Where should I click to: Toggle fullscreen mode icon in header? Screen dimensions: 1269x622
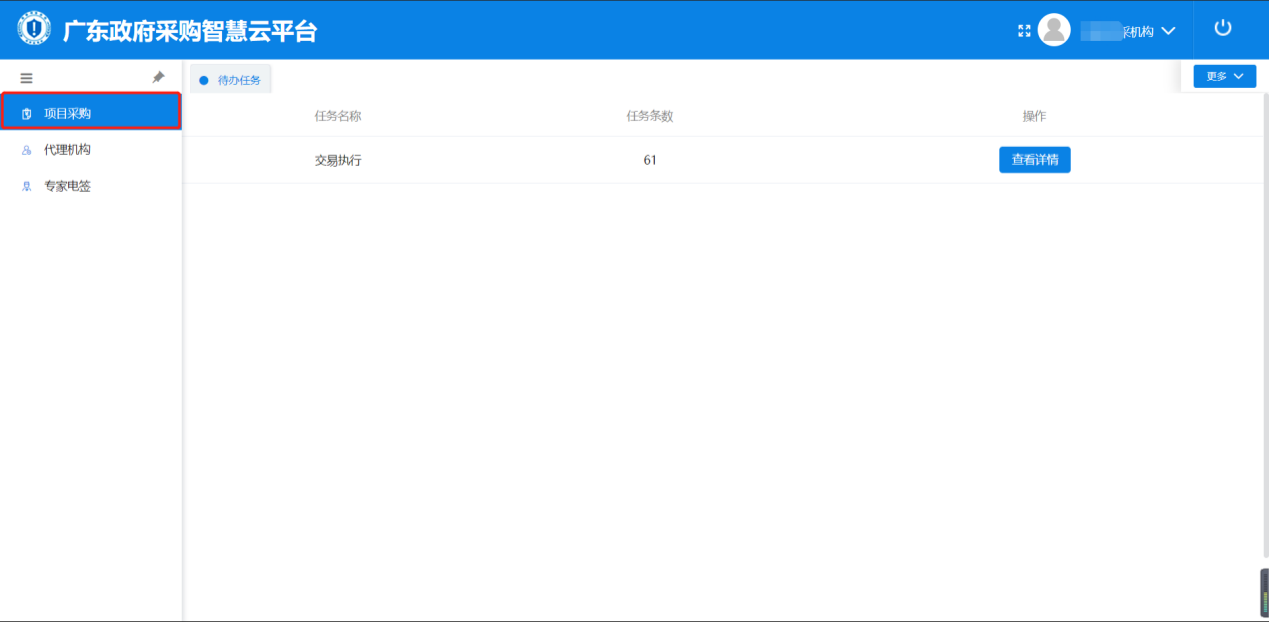[1024, 31]
